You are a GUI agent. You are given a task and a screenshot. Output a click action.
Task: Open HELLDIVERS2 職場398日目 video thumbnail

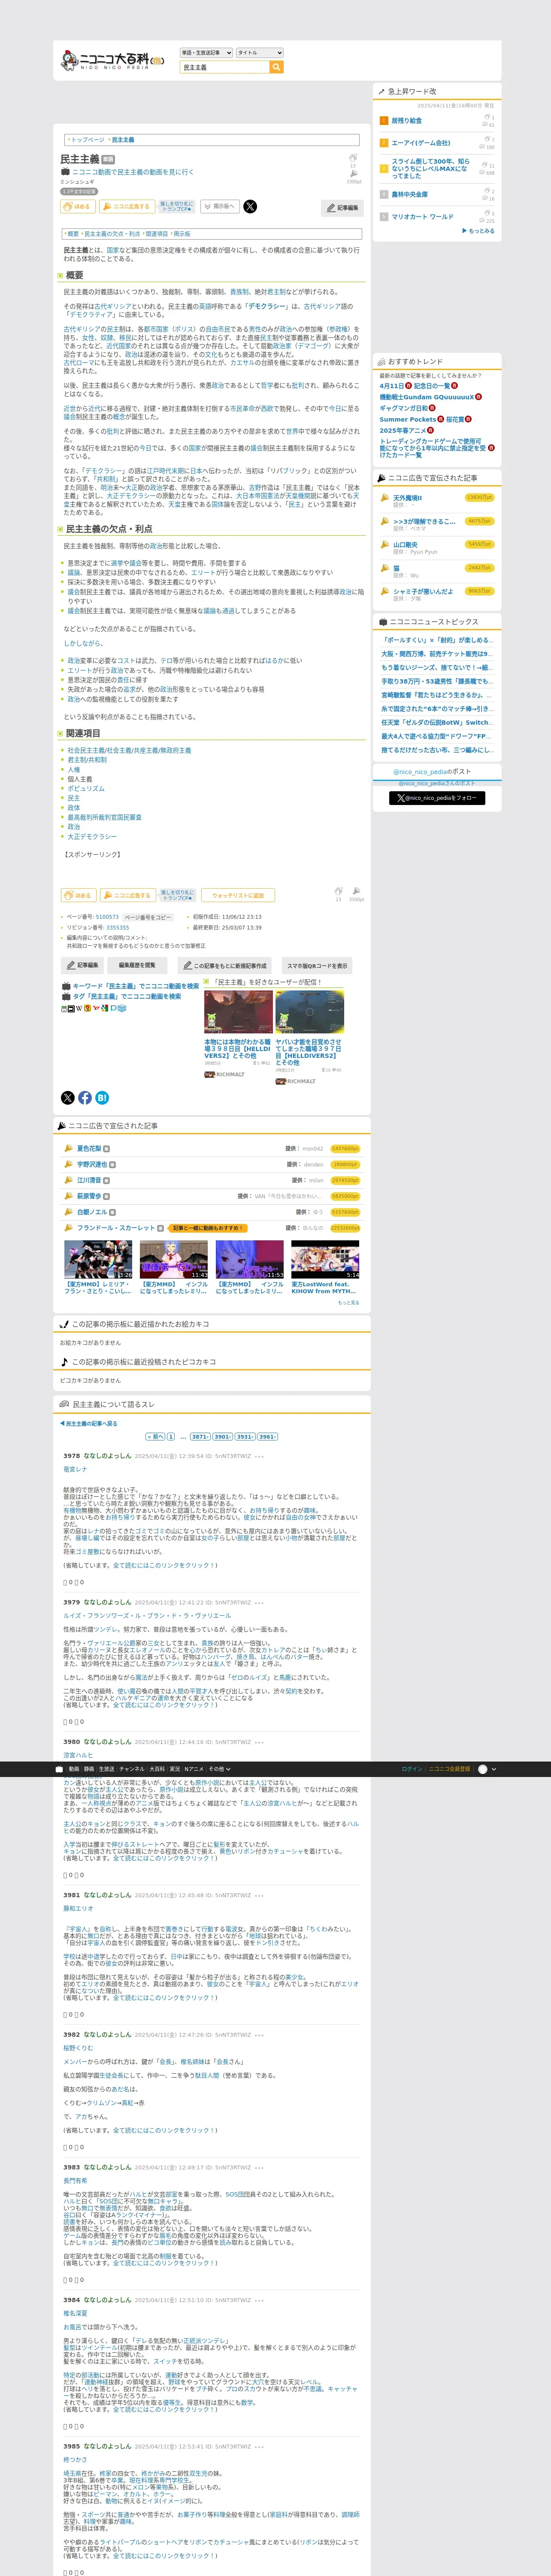238,1012
